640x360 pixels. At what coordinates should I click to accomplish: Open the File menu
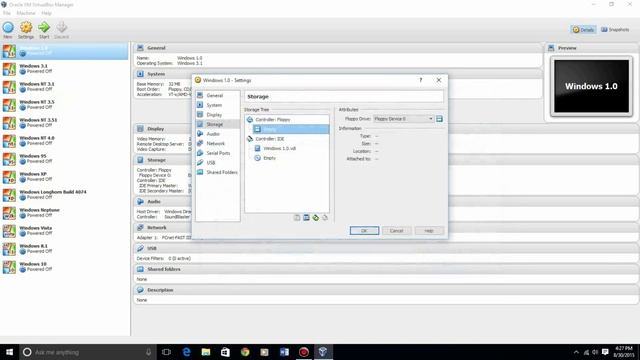click(7, 13)
